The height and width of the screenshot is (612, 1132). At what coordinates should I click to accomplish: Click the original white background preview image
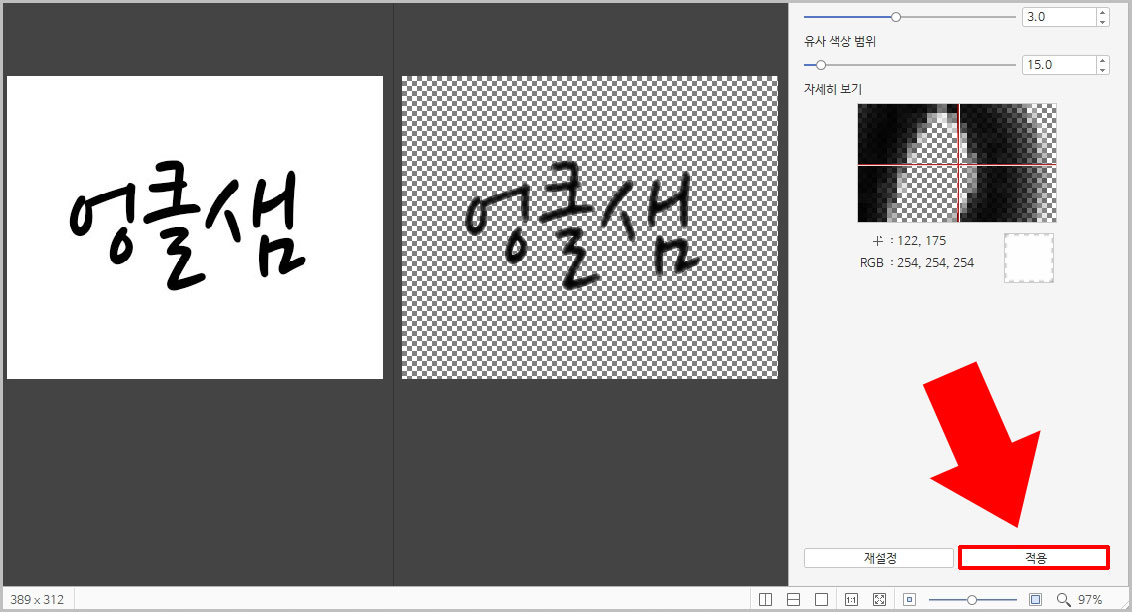[x=194, y=226]
